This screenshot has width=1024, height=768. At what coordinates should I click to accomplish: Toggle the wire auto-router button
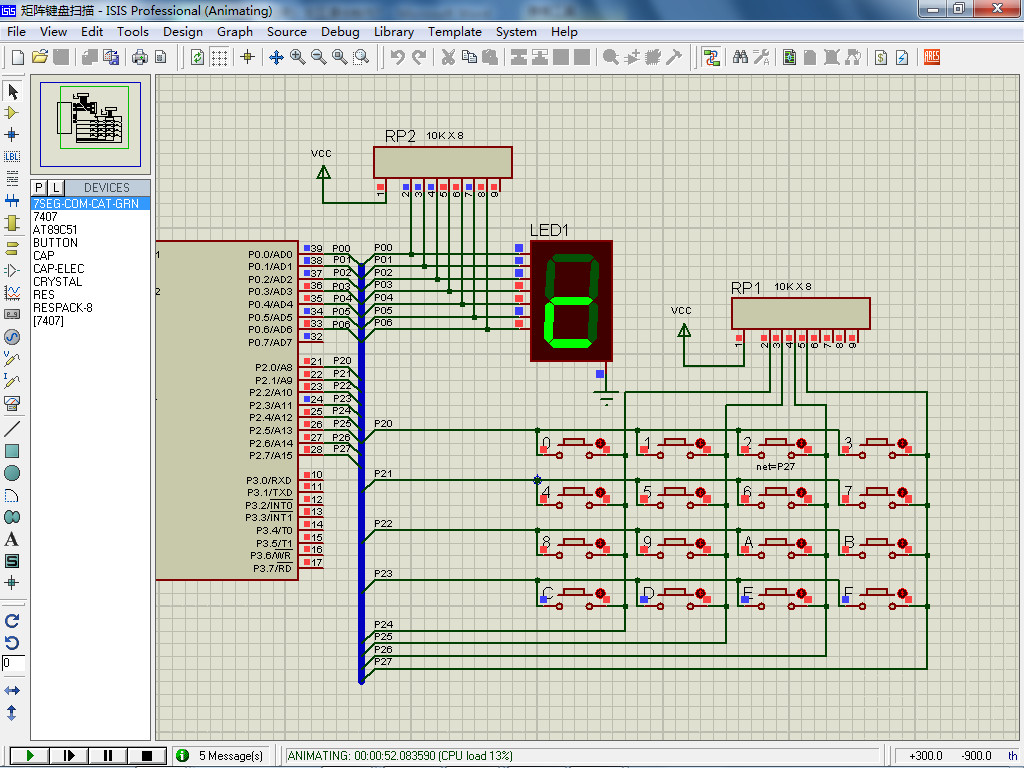[x=711, y=57]
